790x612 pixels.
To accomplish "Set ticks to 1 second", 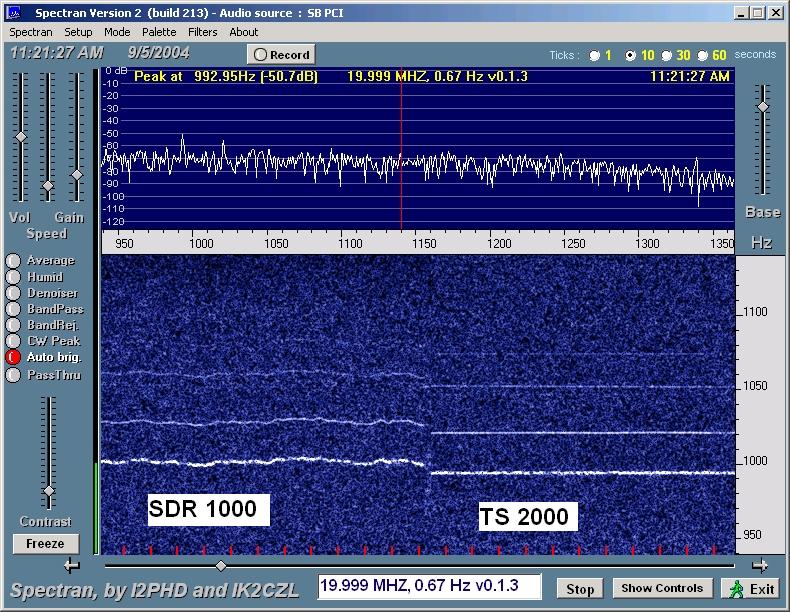I will pyautogui.click(x=596, y=56).
